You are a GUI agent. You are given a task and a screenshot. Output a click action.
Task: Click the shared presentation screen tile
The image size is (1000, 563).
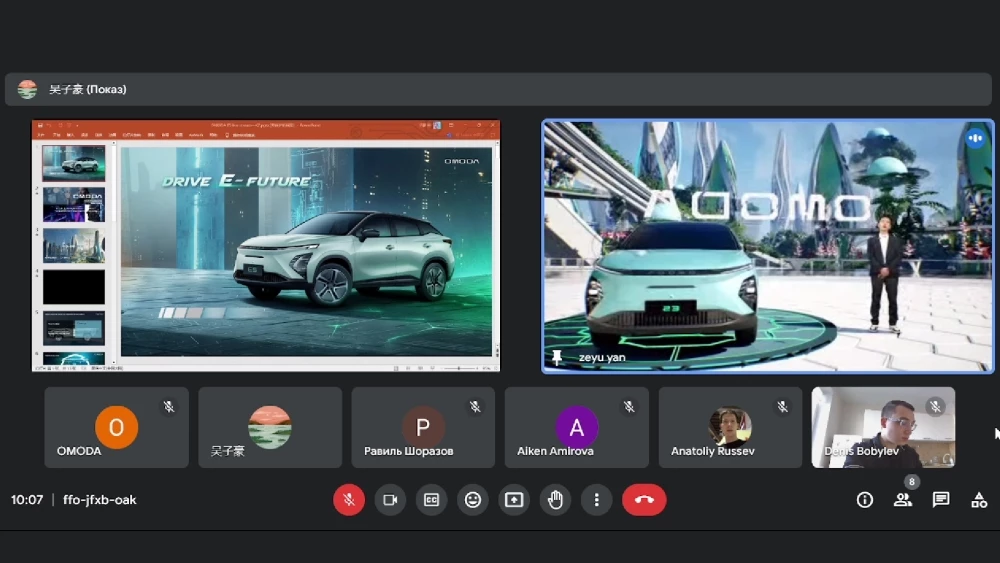(266, 246)
